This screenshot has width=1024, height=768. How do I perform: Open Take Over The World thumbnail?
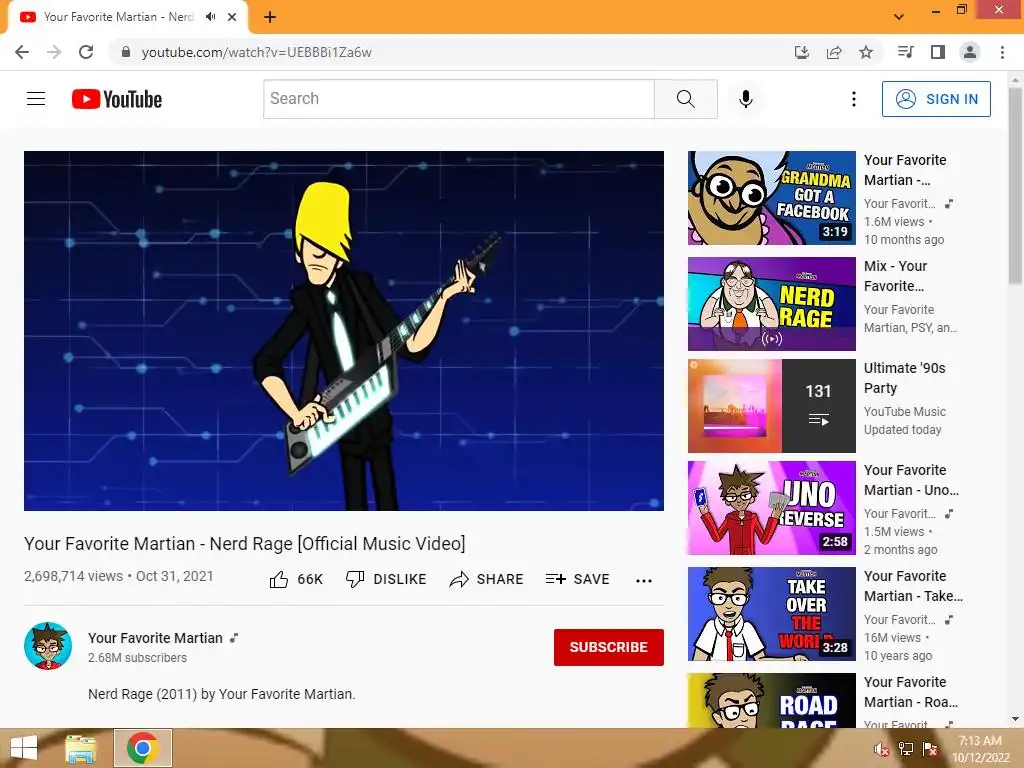pyautogui.click(x=772, y=614)
